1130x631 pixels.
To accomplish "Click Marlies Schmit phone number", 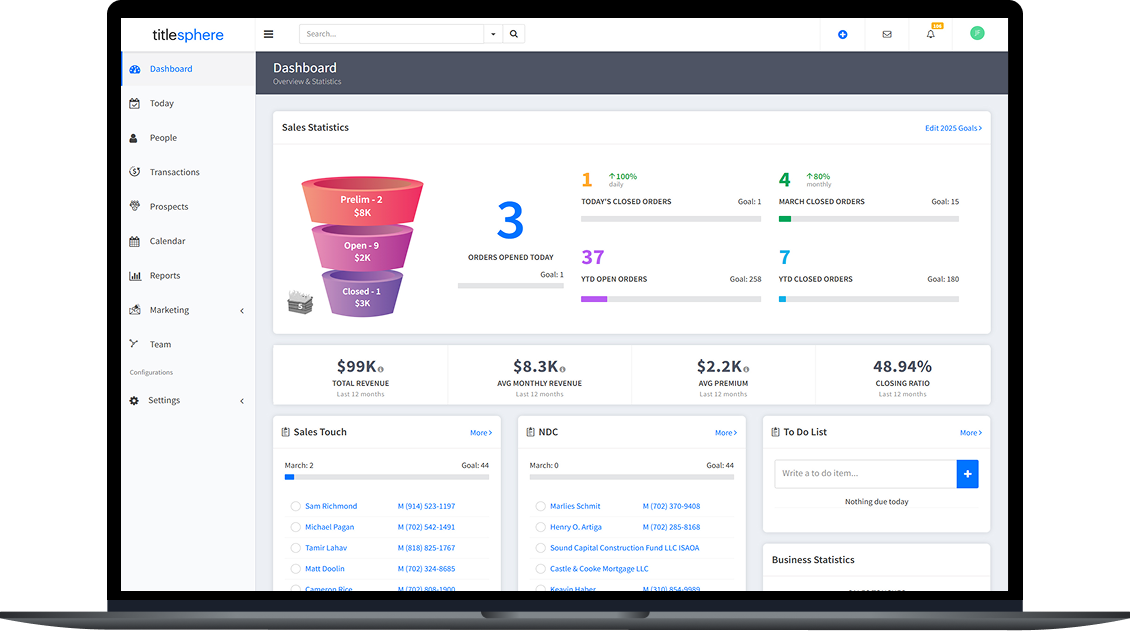I will (671, 506).
